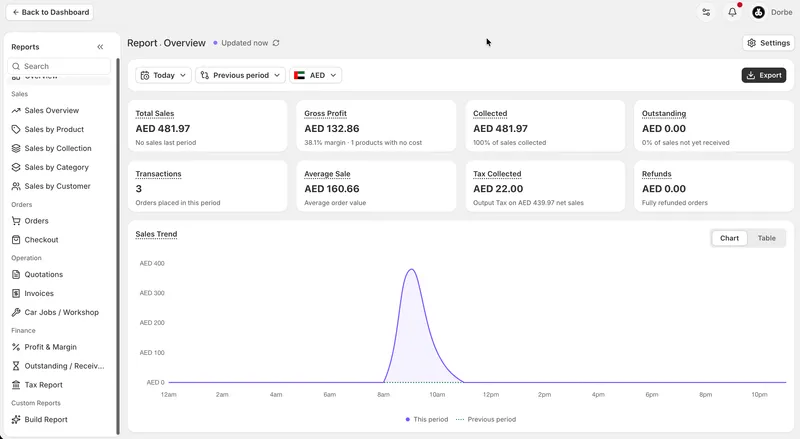The width and height of the screenshot is (800, 439).
Task: Click the AED 22.00 tax collected value
Action: [498, 189]
